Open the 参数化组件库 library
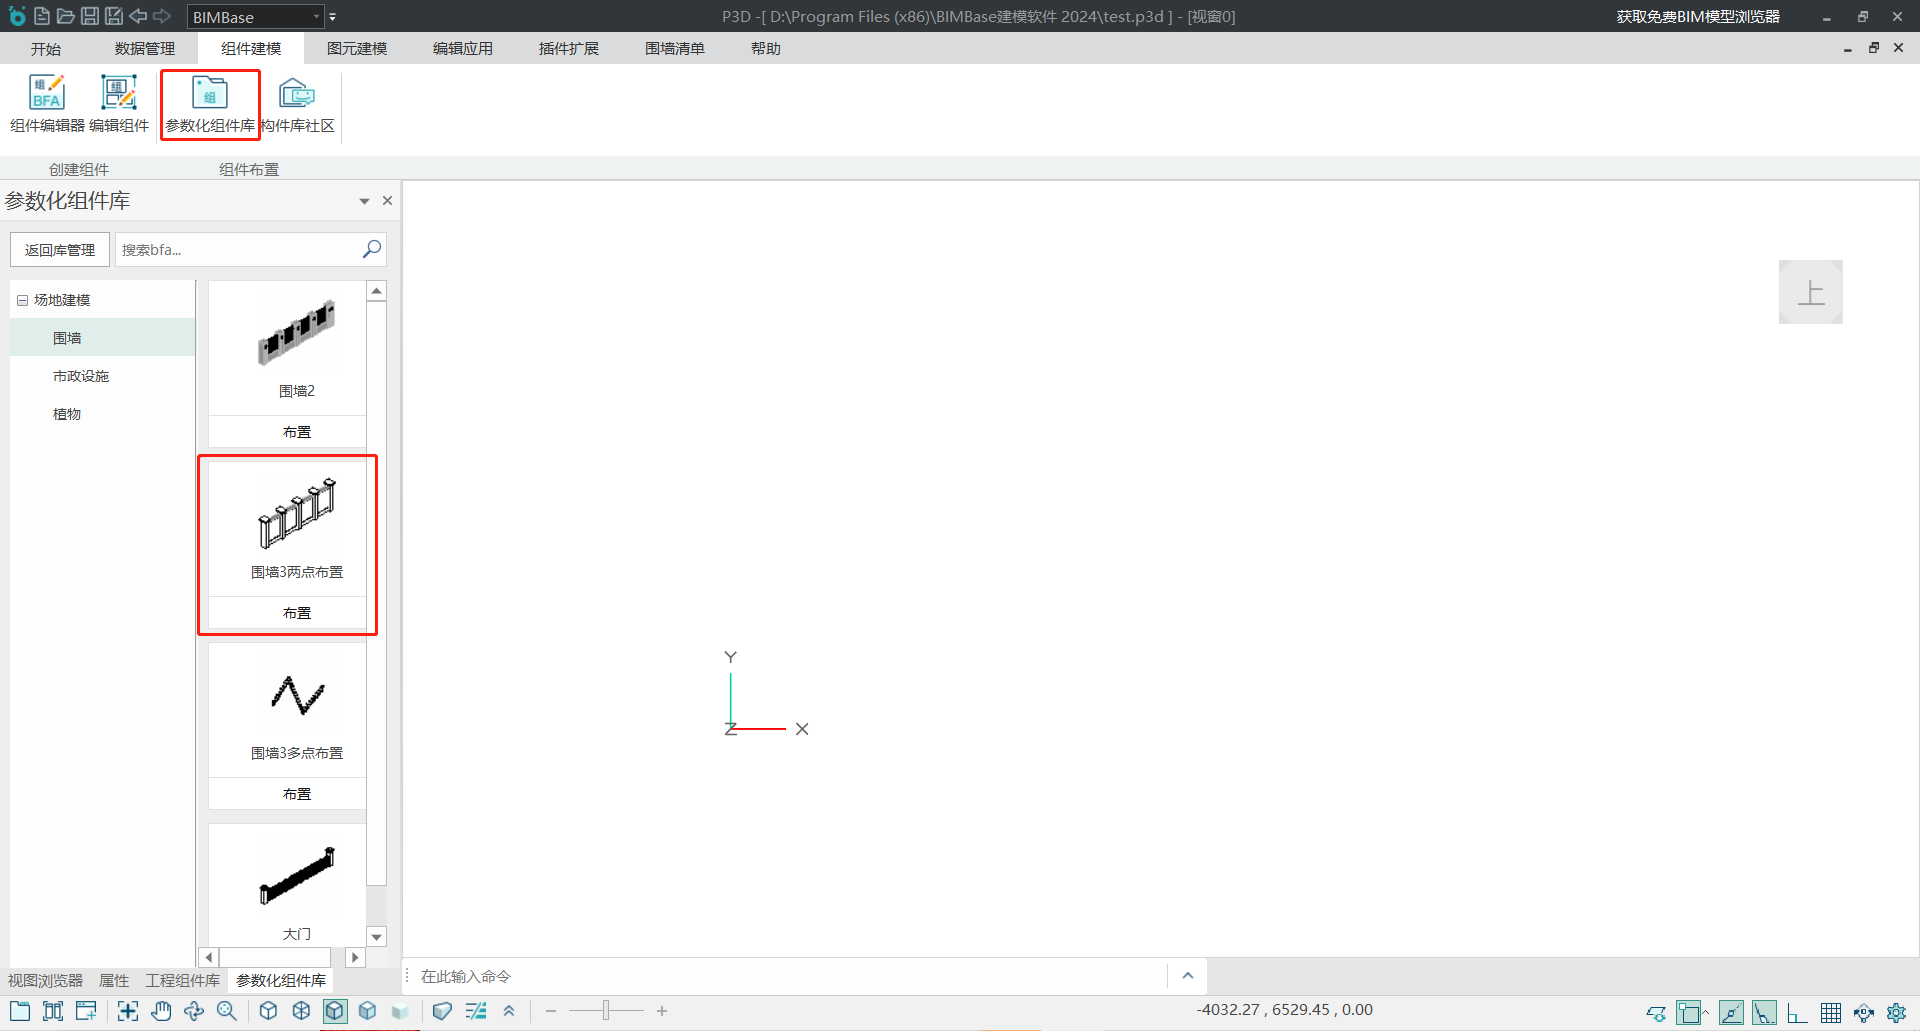1920x1031 pixels. 210,104
